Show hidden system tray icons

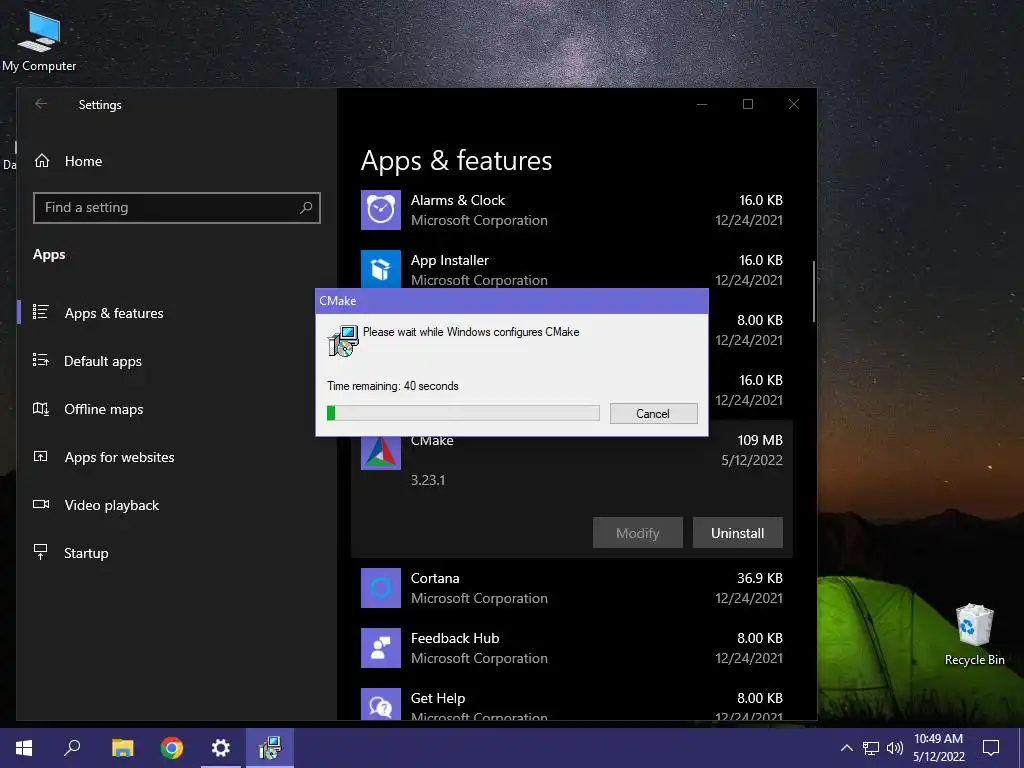[846, 748]
